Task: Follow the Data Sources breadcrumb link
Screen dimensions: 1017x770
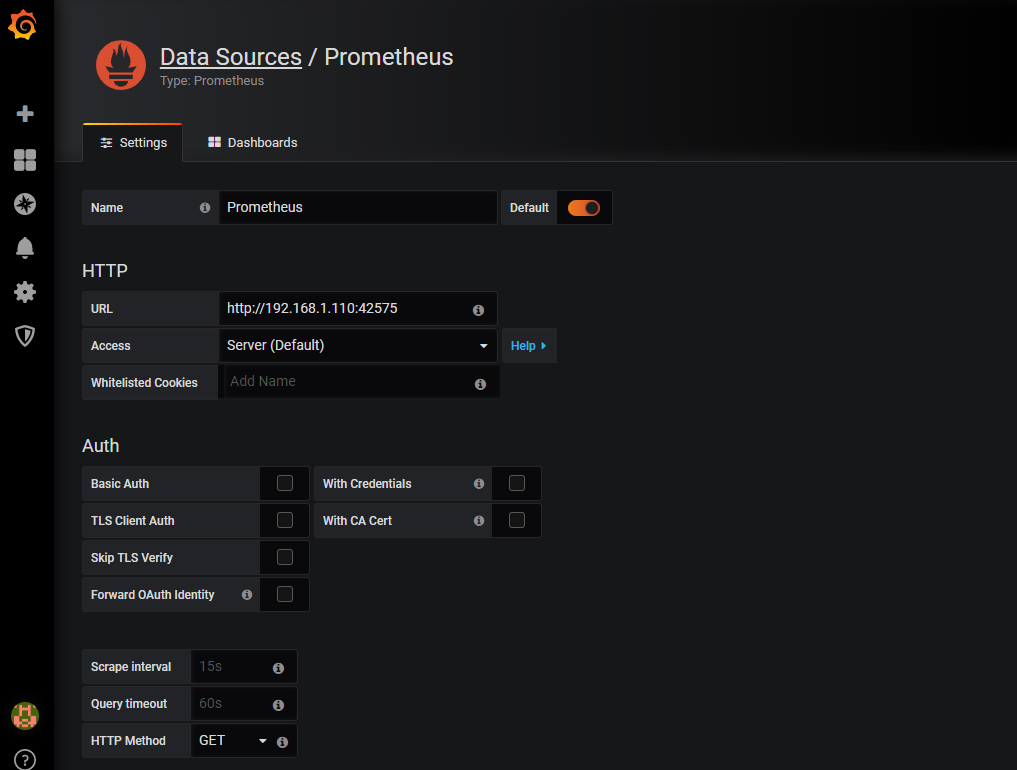Action: 231,57
